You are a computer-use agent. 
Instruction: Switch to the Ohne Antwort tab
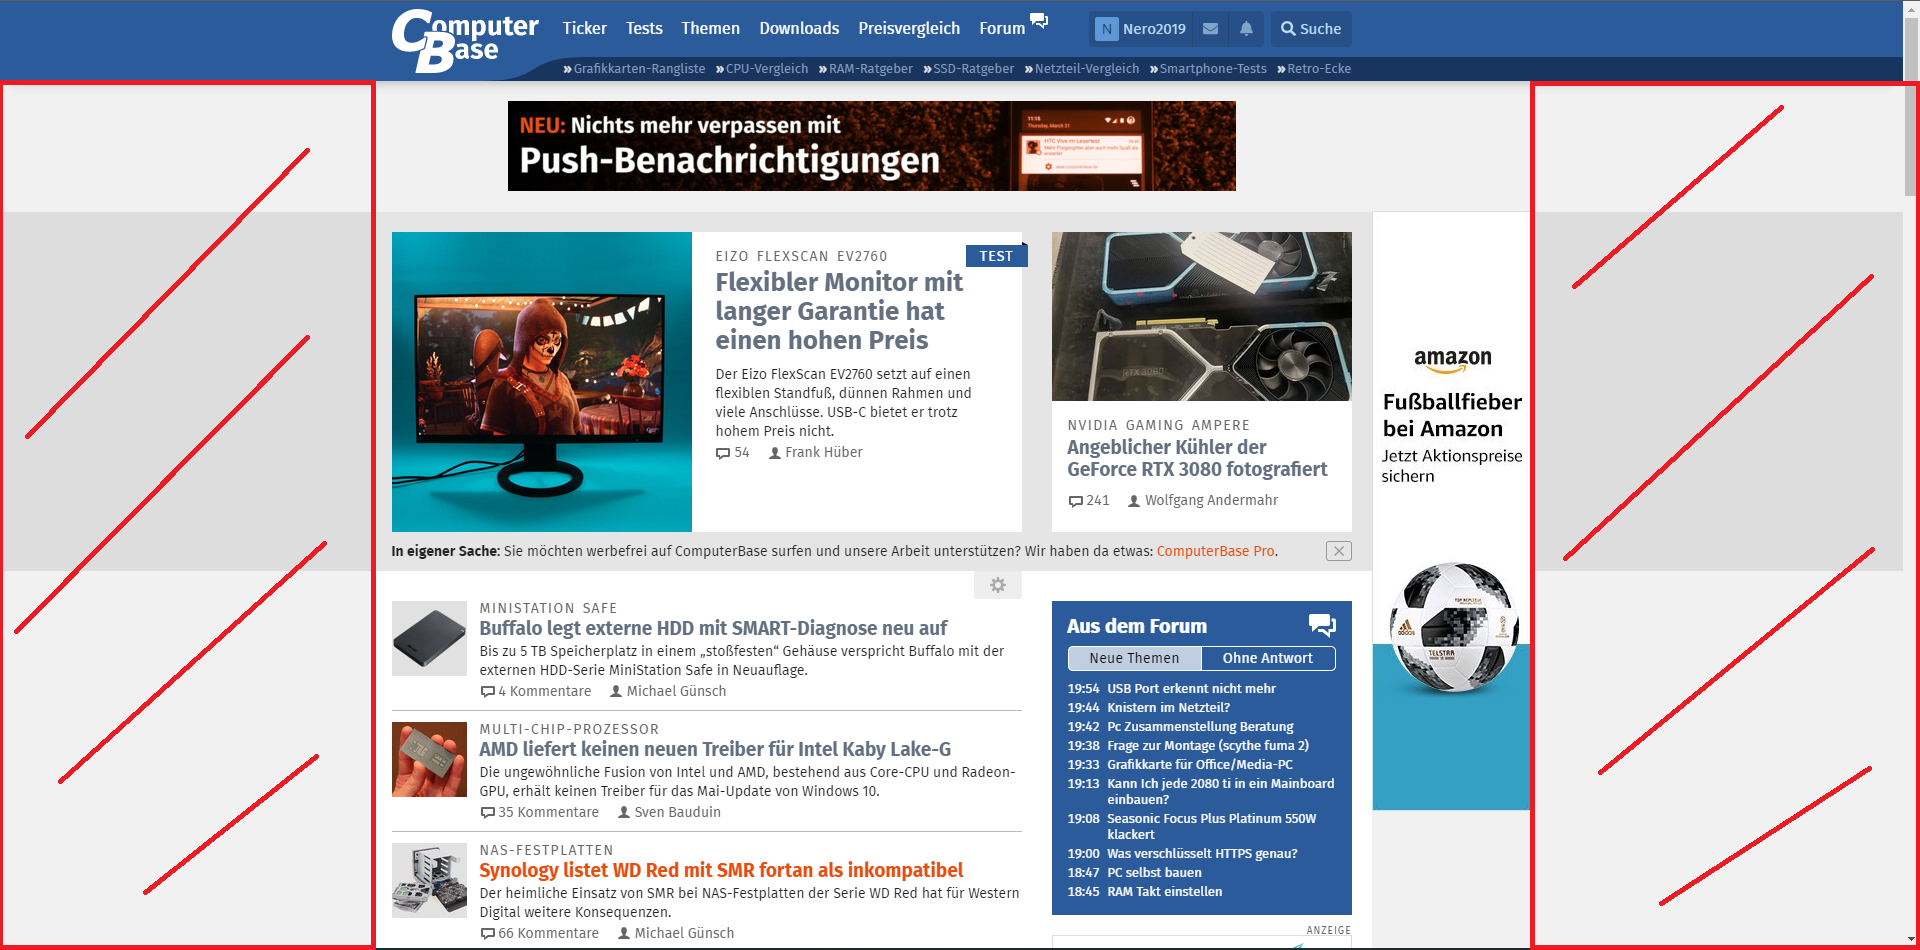(x=1268, y=658)
